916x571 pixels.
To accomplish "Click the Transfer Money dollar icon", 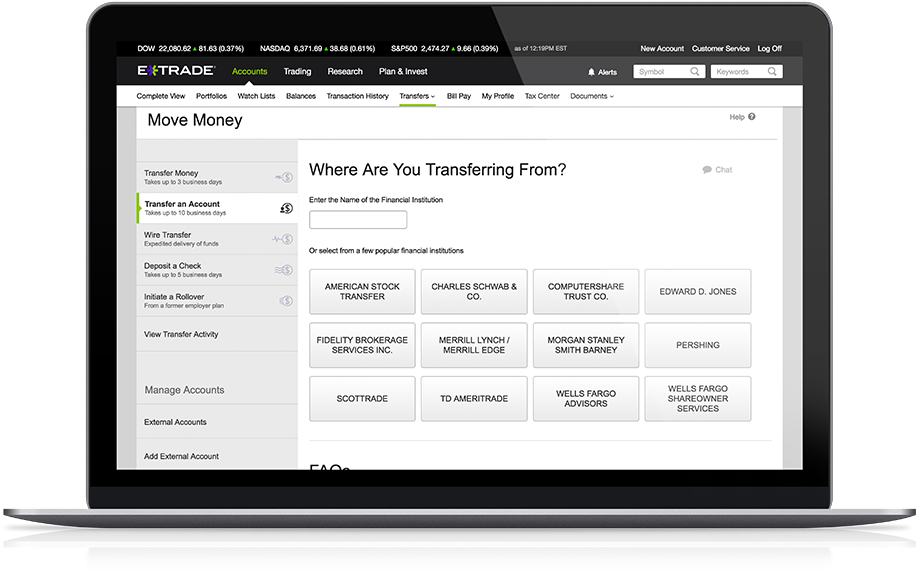I will (x=285, y=178).
